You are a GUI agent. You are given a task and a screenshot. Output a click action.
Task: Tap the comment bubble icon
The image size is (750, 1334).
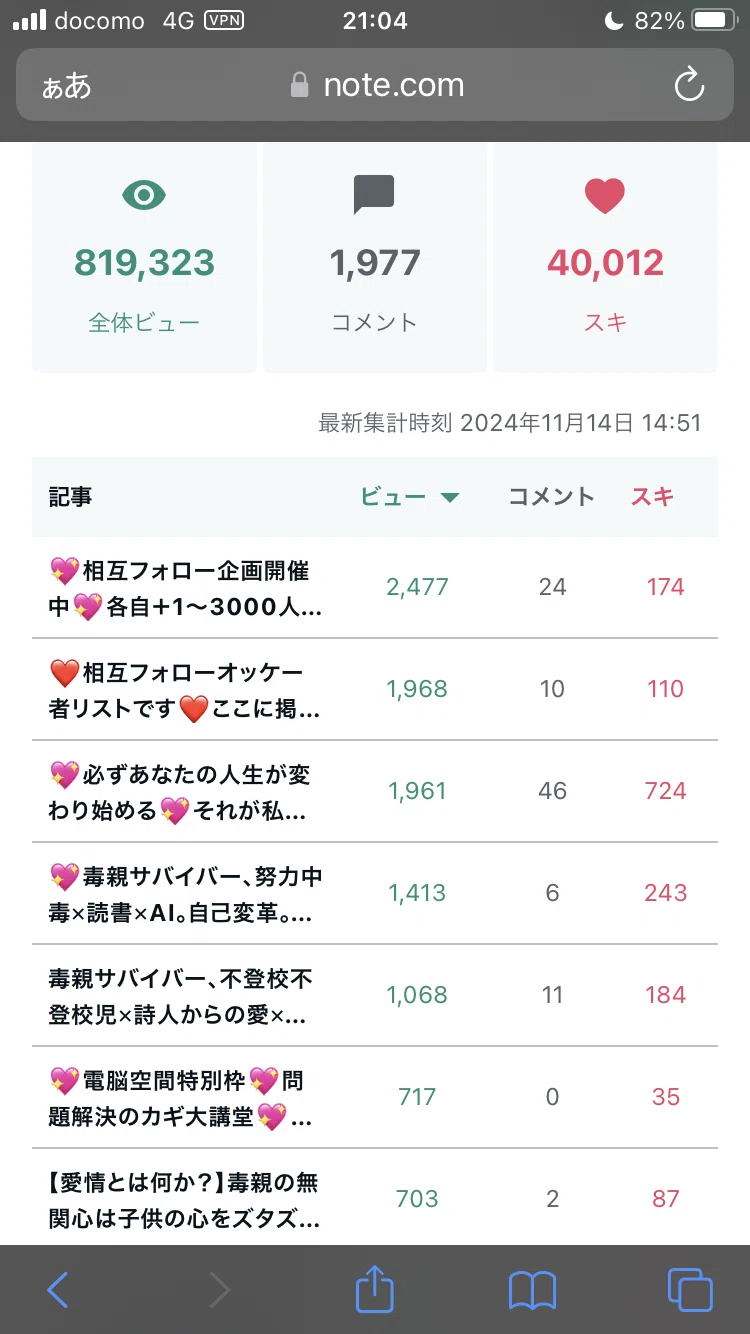pyautogui.click(x=374, y=195)
